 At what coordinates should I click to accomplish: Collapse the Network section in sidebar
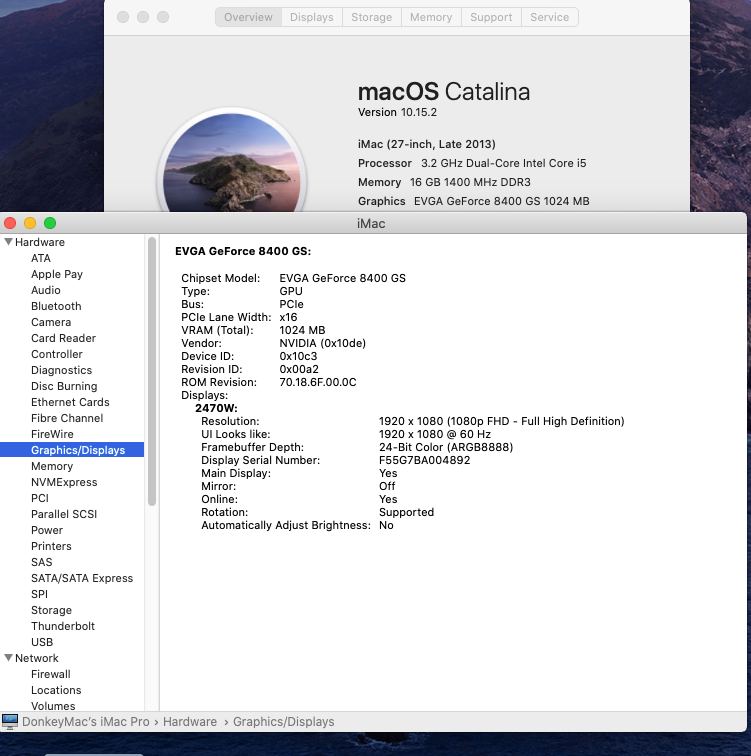click(x=8, y=658)
